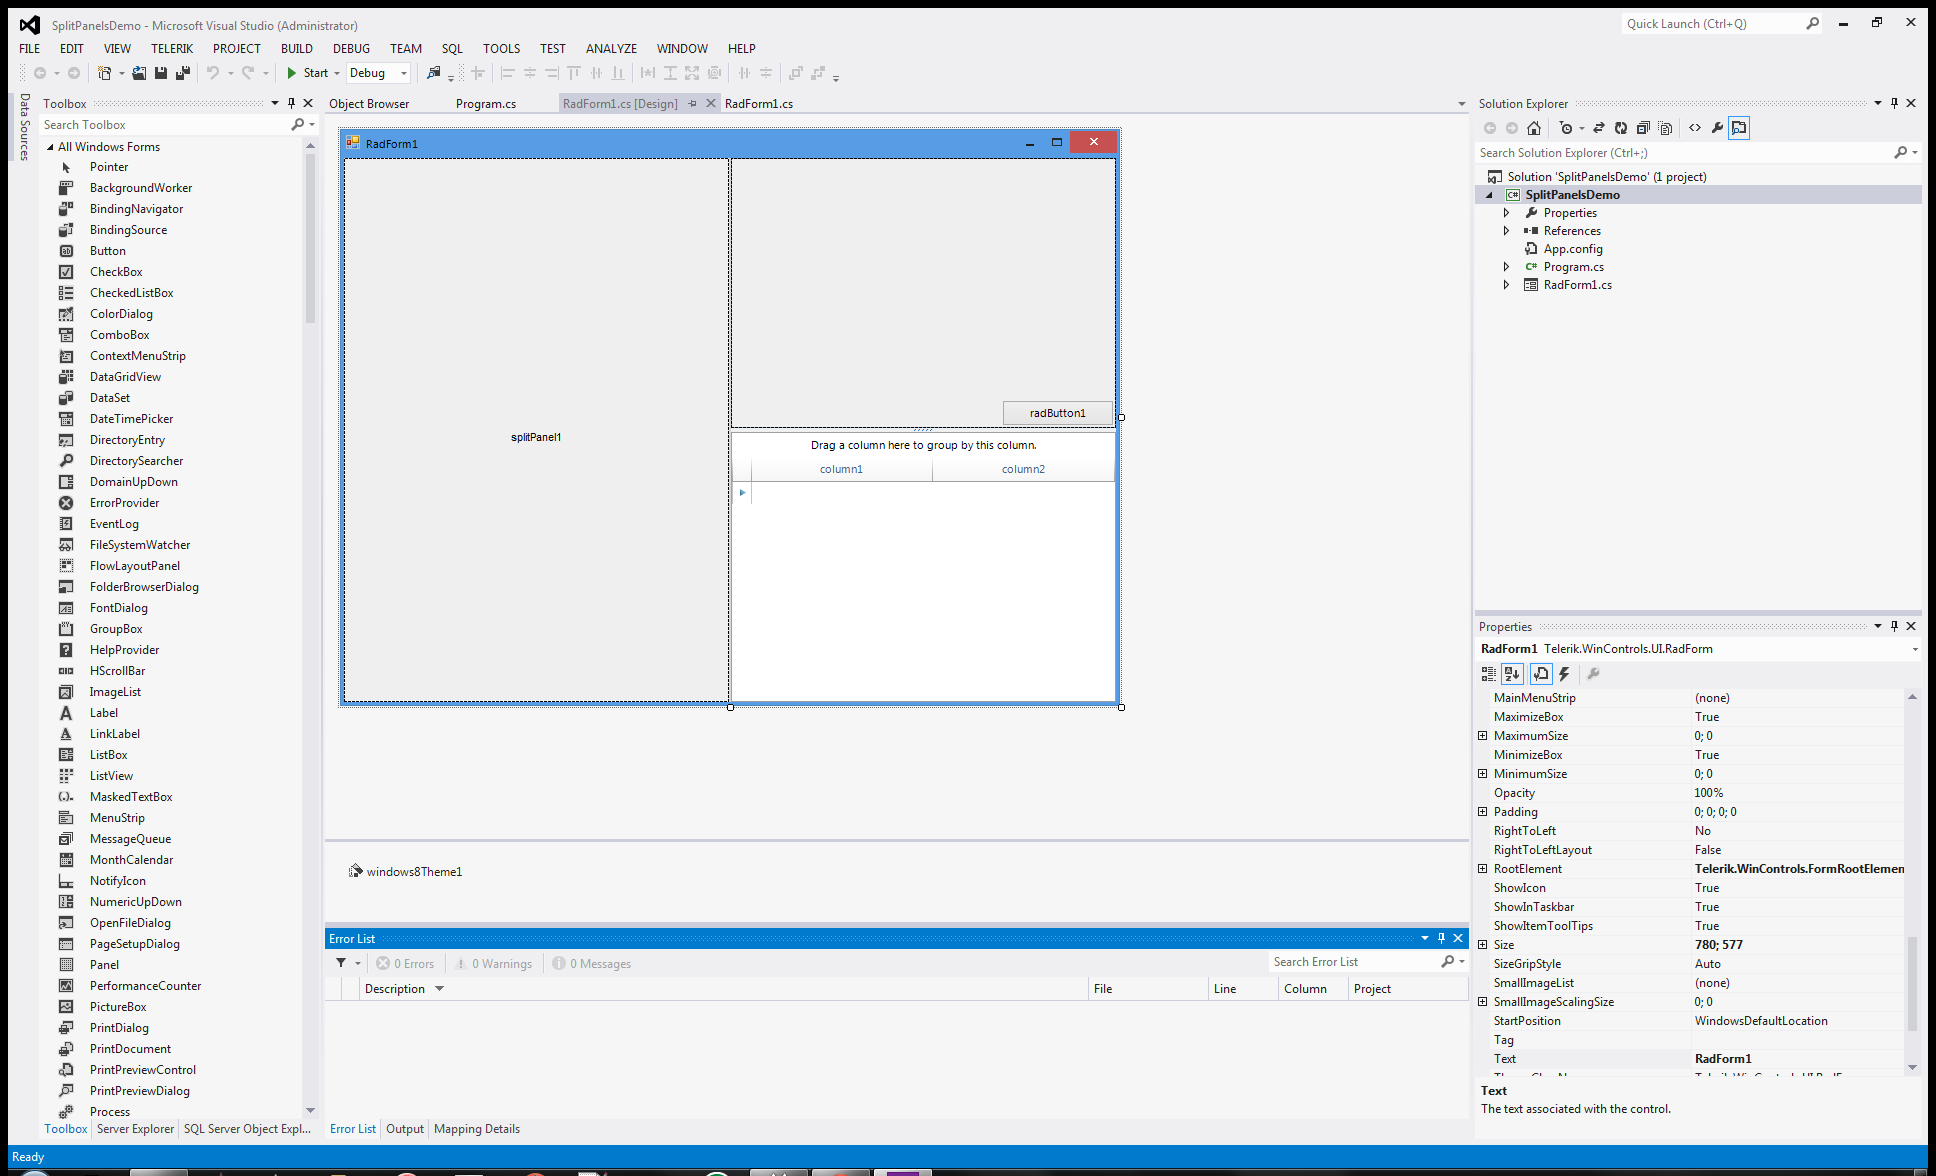This screenshot has width=1936, height=1176.
Task: Collapse the SplitPanelsDemo project node
Action: click(1489, 195)
